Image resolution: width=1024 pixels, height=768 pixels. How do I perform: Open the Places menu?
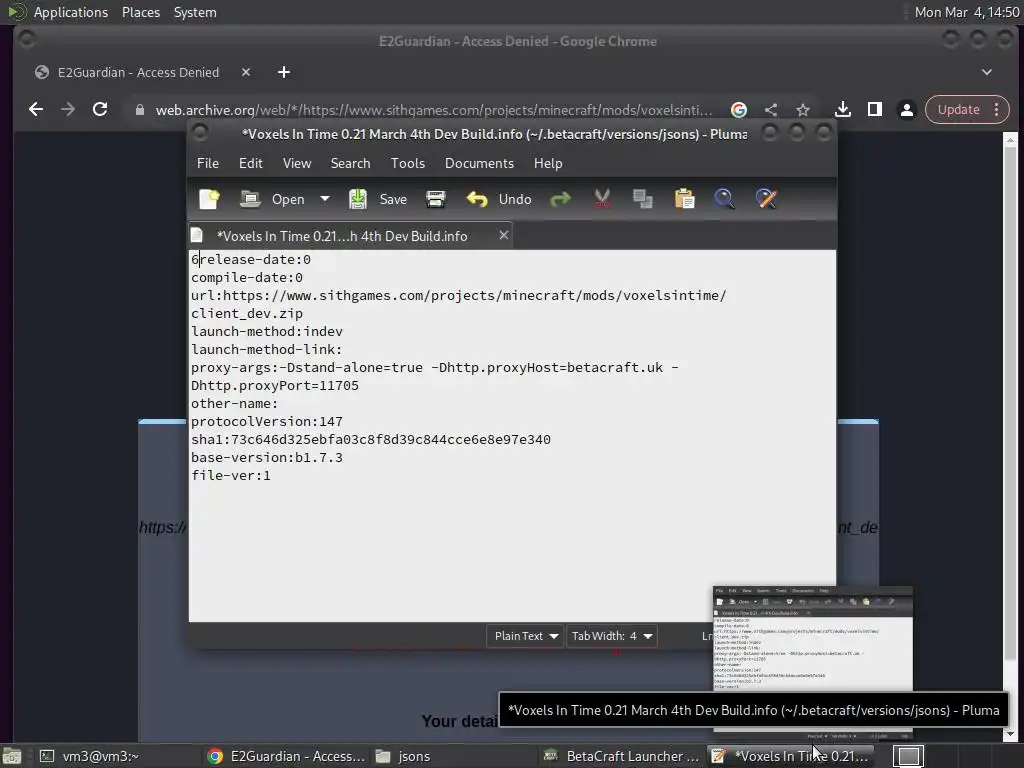point(140,12)
